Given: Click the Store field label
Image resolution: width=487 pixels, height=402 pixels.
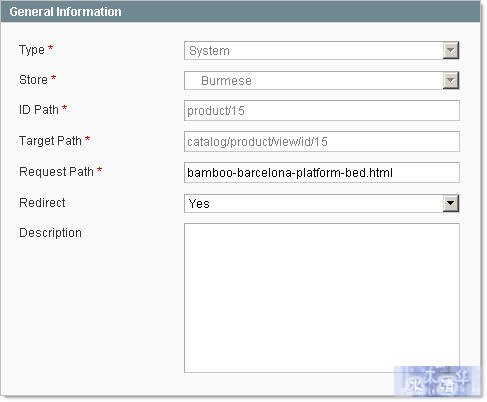Looking at the screenshot, I should pyautogui.click(x=33, y=80).
